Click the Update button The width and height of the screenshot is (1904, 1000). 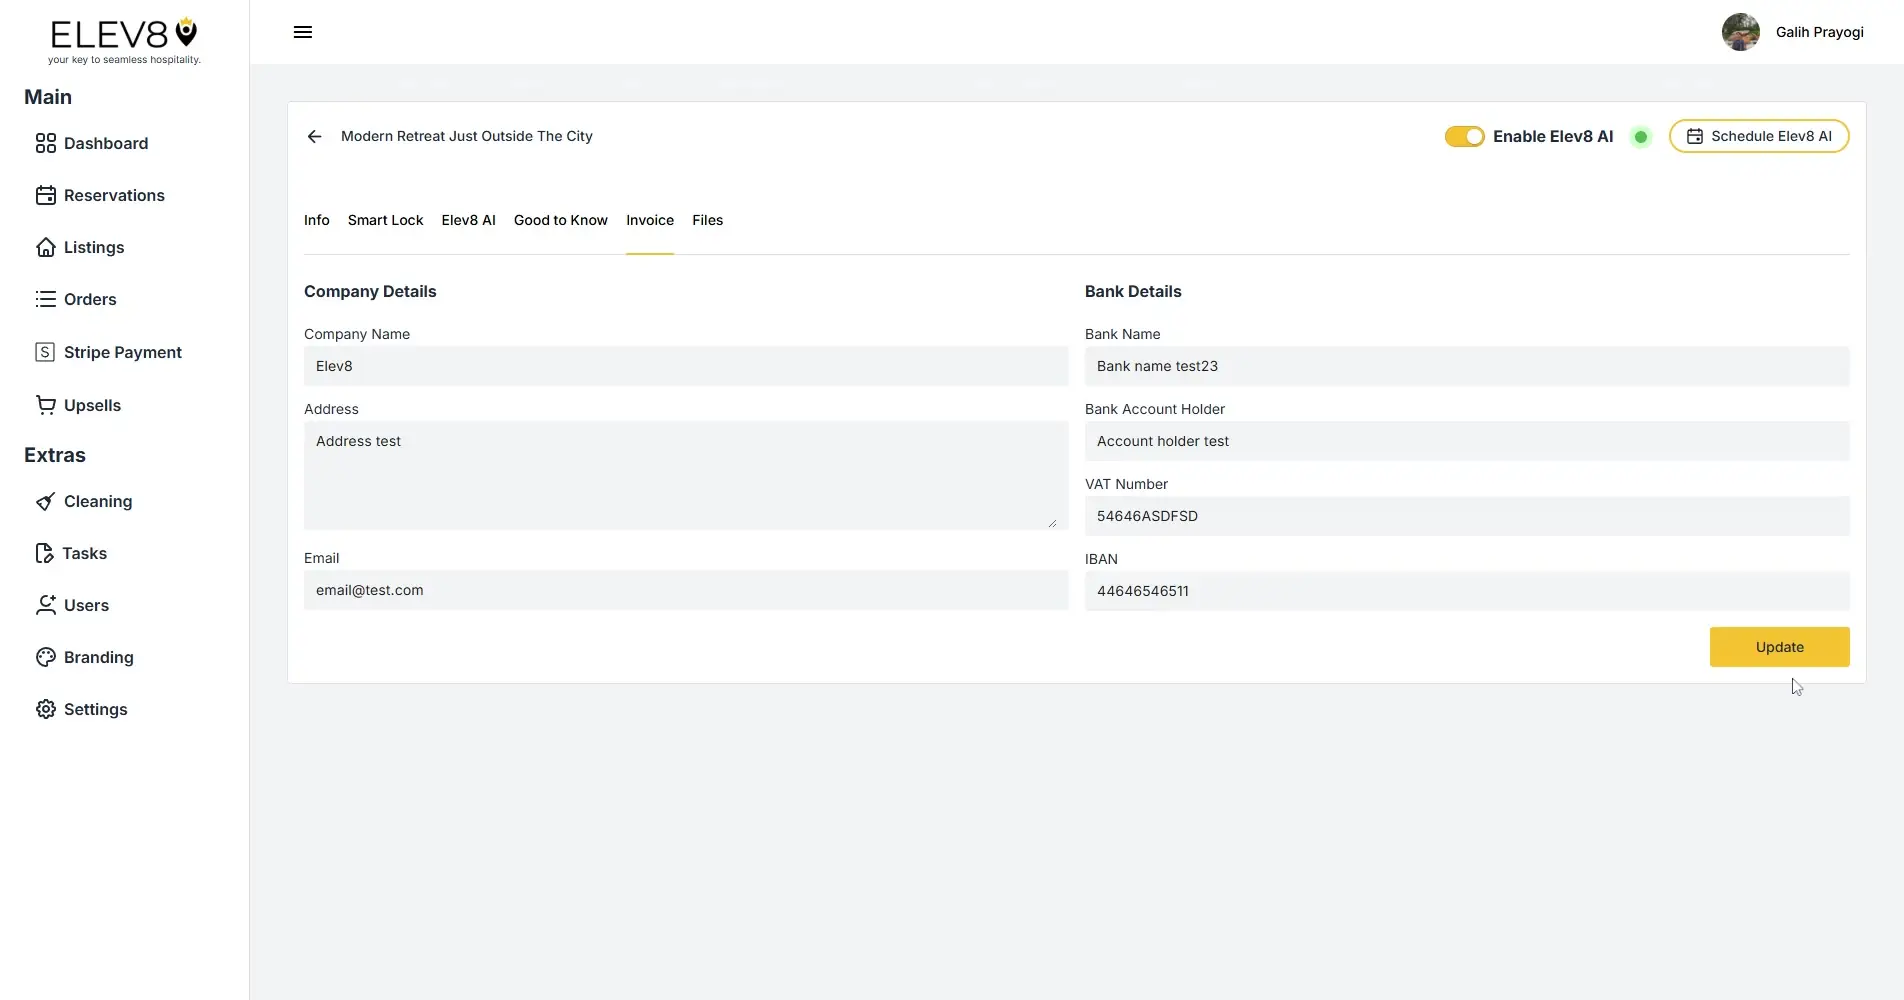coord(1779,647)
